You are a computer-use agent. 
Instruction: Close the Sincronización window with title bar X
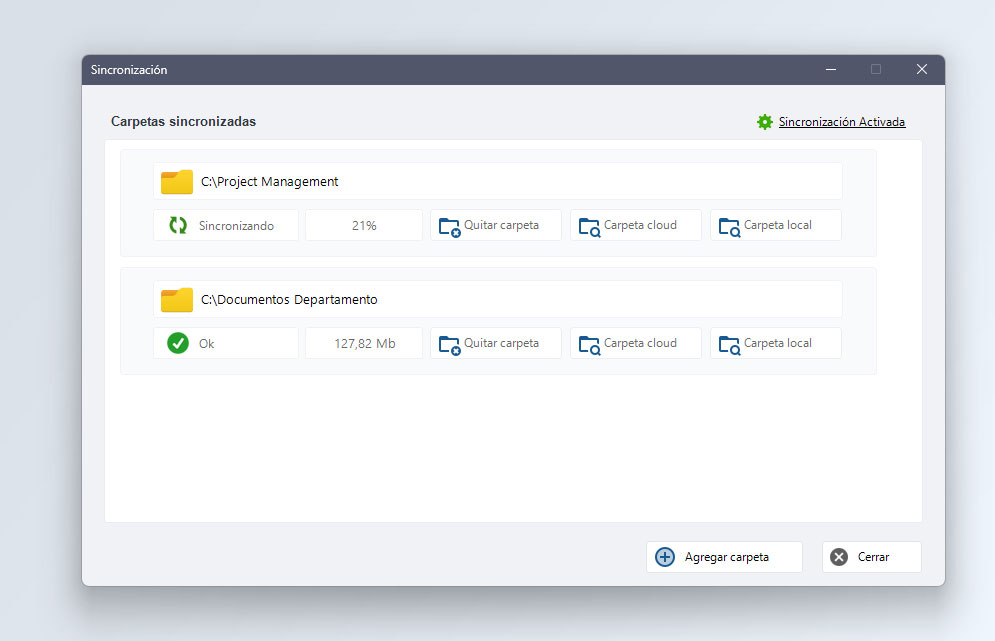tap(922, 69)
